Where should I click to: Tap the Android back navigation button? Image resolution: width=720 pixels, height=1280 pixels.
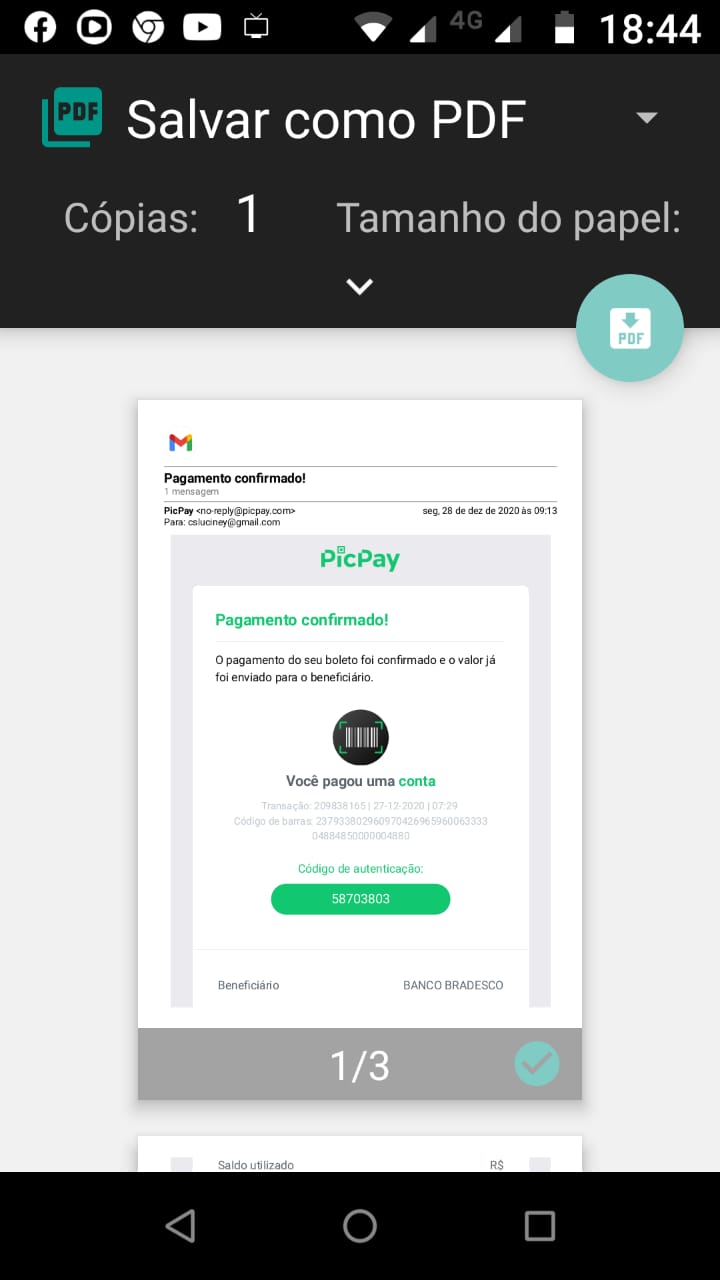[180, 1226]
